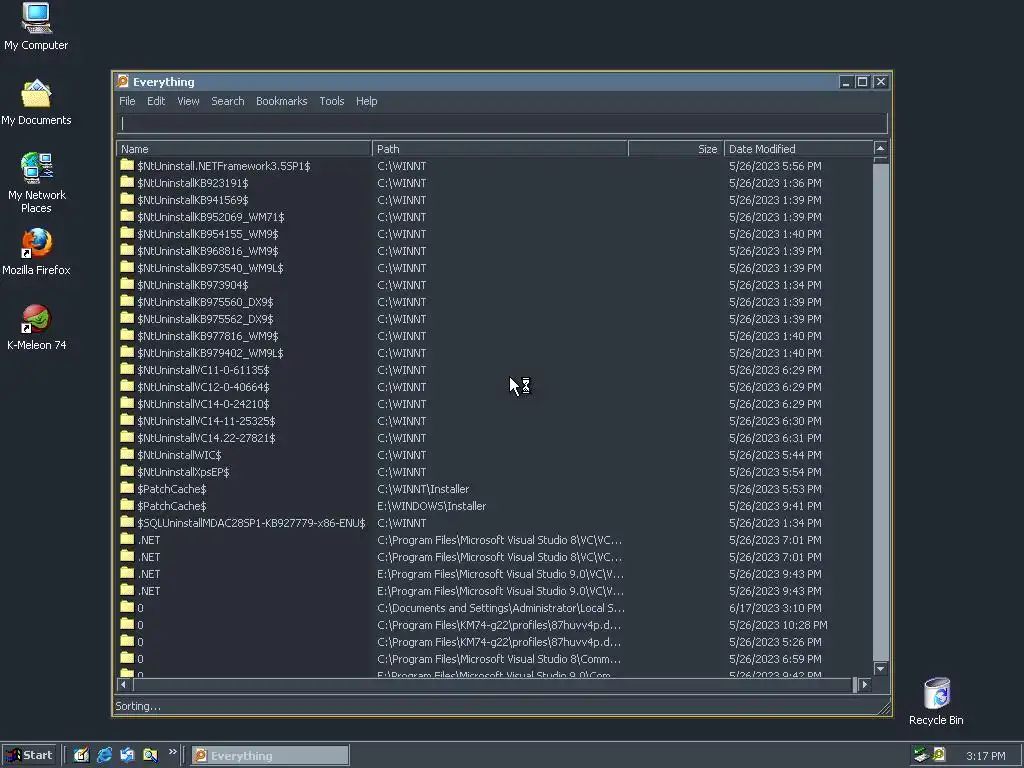Select folder icon of $NtUninstallKB979402_WM9L$
This screenshot has width=1024, height=768.
click(x=127, y=352)
